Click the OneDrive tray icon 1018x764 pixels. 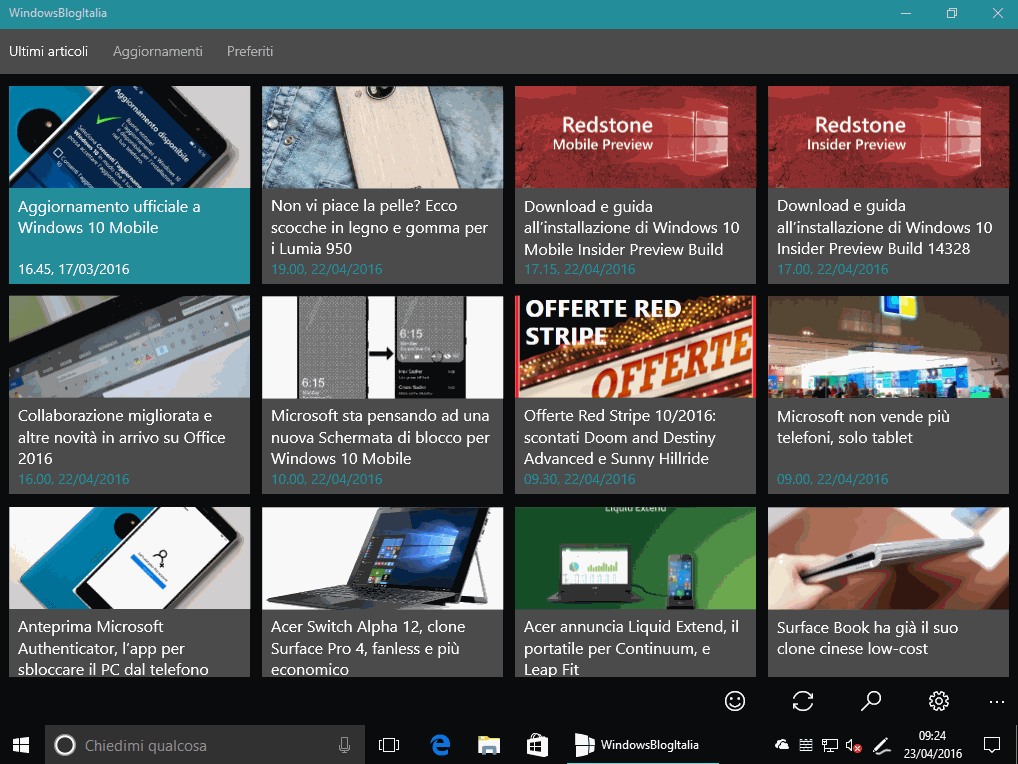coord(782,745)
